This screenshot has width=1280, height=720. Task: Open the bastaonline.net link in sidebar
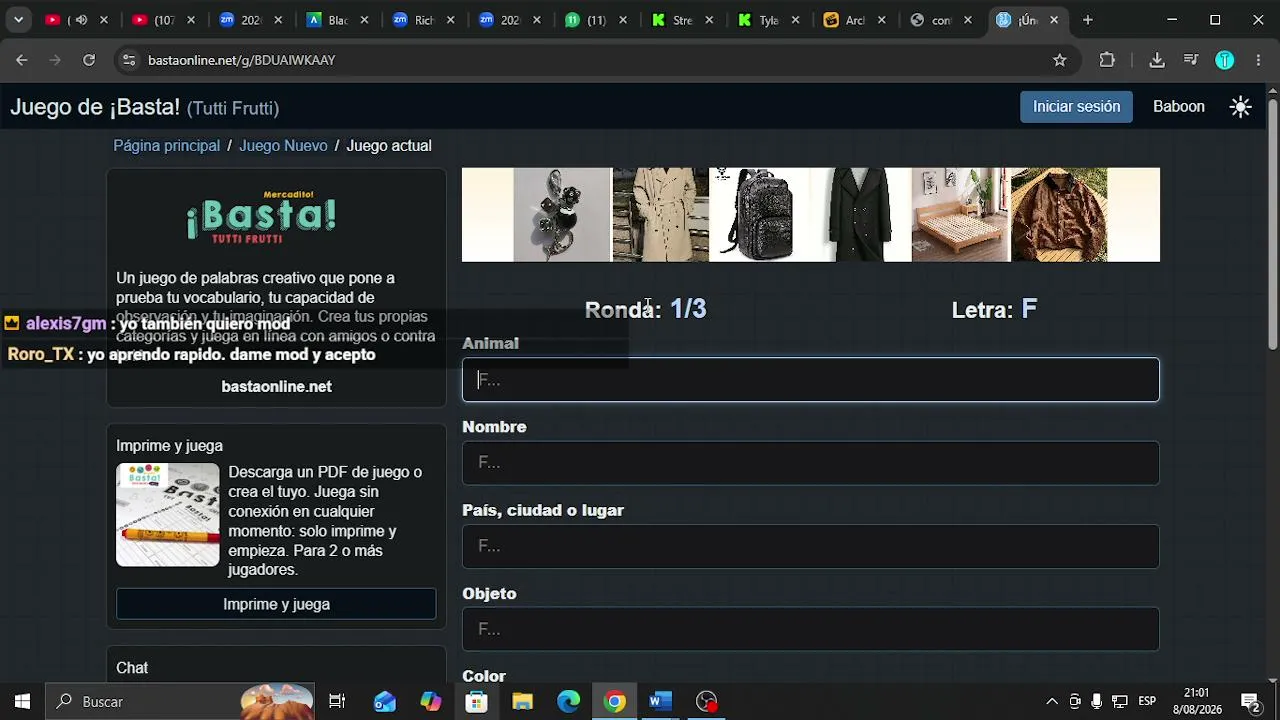(x=276, y=386)
